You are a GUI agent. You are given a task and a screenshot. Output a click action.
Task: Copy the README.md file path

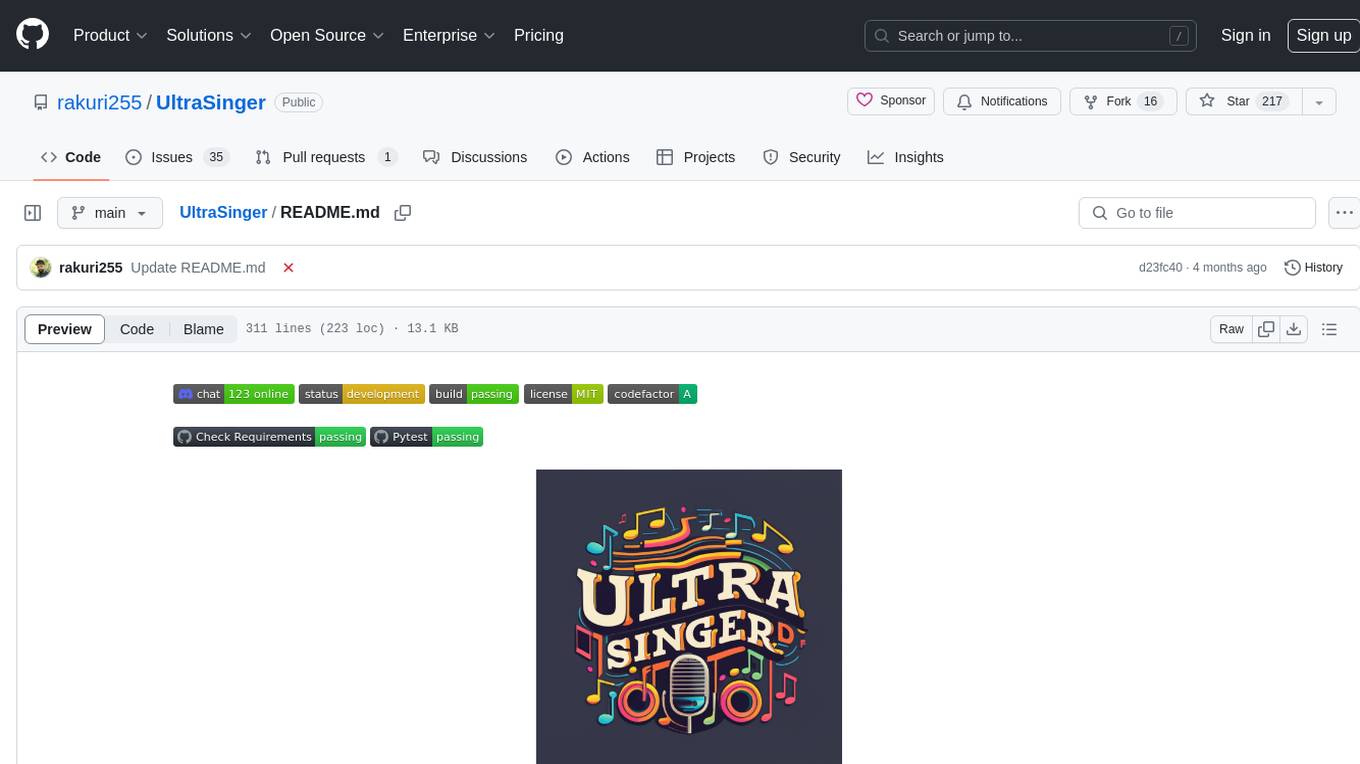pos(403,213)
